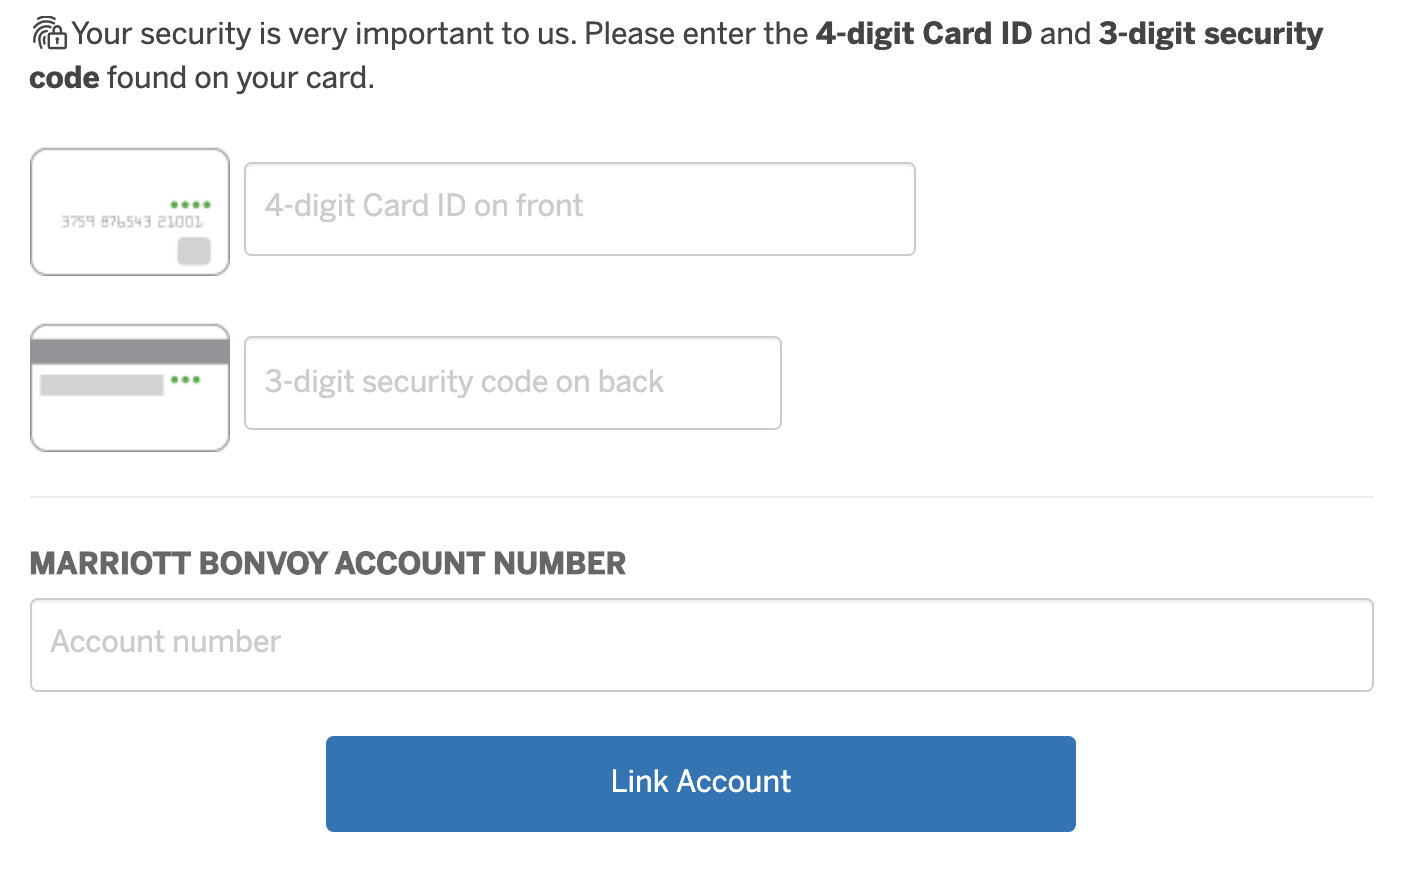Select the Marriott Bonvoy Account number field
The height and width of the screenshot is (876, 1414).
(x=702, y=645)
